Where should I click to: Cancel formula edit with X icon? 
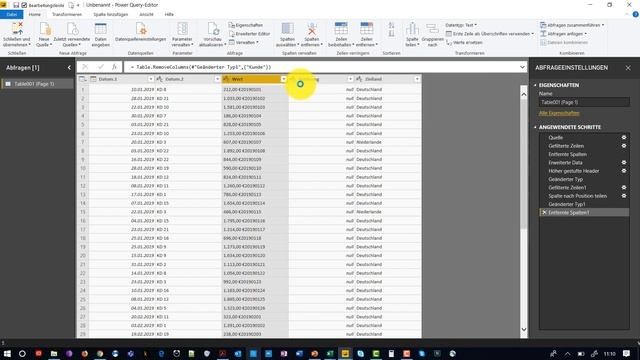pos(85,67)
